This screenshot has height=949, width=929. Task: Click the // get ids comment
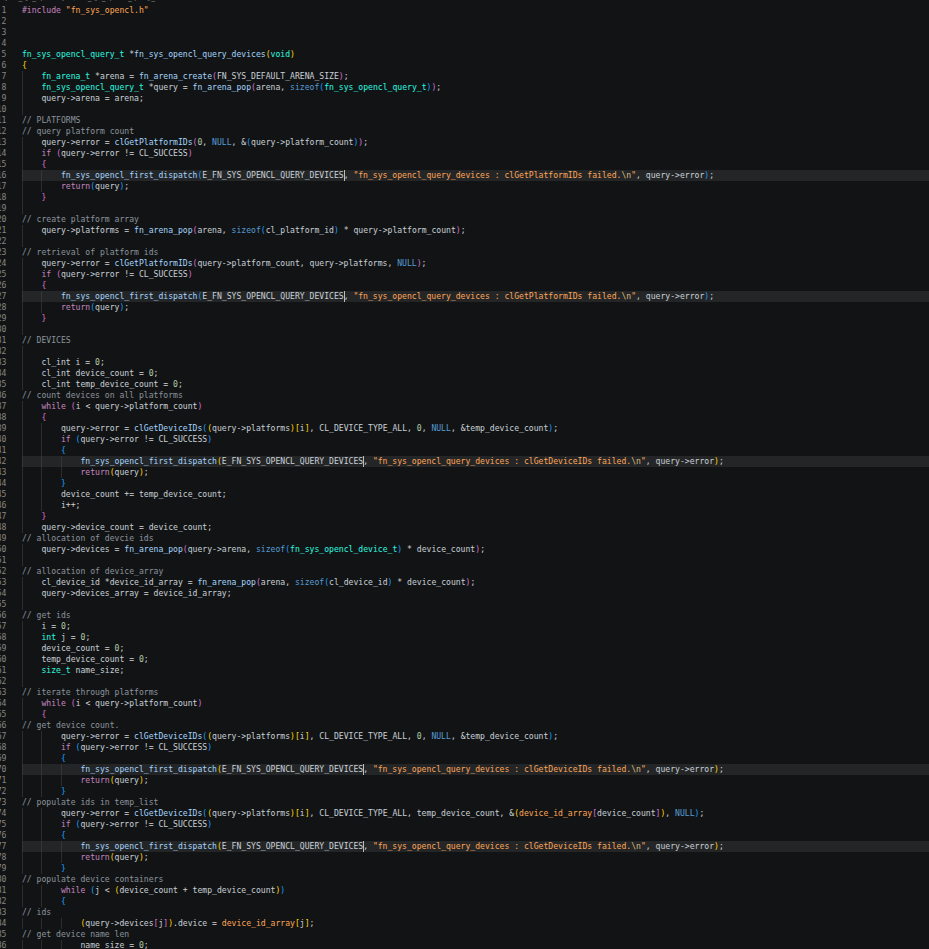[x=47, y=615]
